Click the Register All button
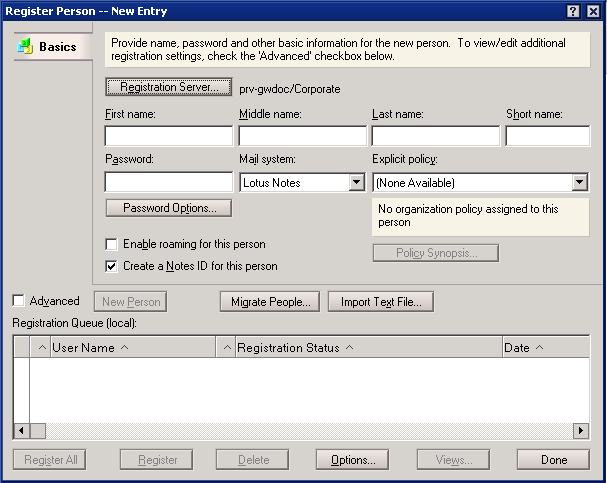The height and width of the screenshot is (483, 607). pos(50,459)
